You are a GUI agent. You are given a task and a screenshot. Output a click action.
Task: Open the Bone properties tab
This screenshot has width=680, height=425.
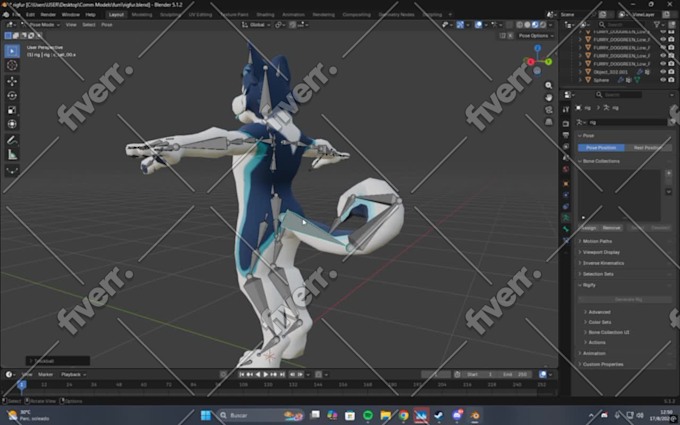pos(566,229)
